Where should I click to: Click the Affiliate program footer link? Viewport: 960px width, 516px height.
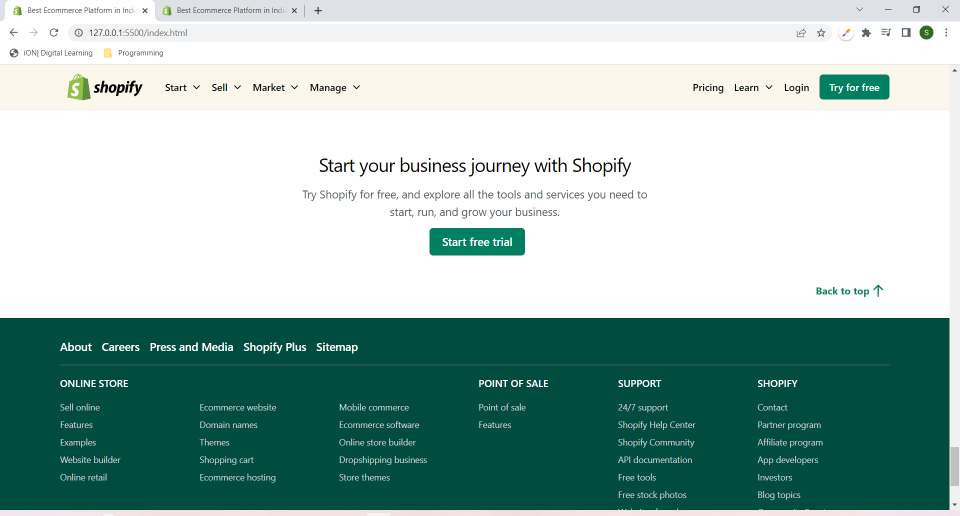pos(790,443)
